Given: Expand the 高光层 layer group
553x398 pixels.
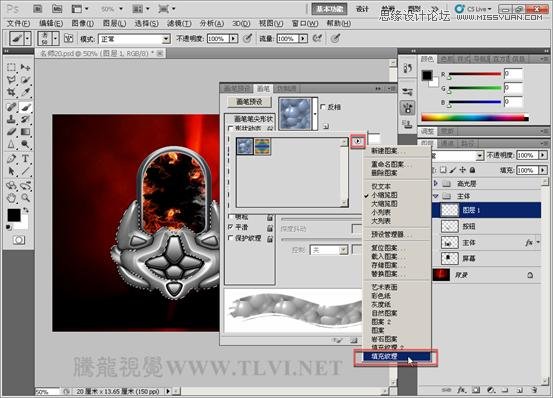Looking at the screenshot, I should click(x=436, y=183).
